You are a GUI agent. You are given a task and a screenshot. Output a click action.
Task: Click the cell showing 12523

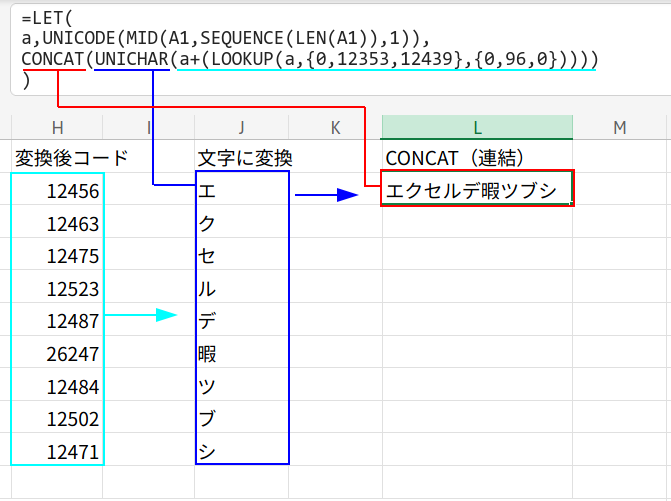coord(58,288)
